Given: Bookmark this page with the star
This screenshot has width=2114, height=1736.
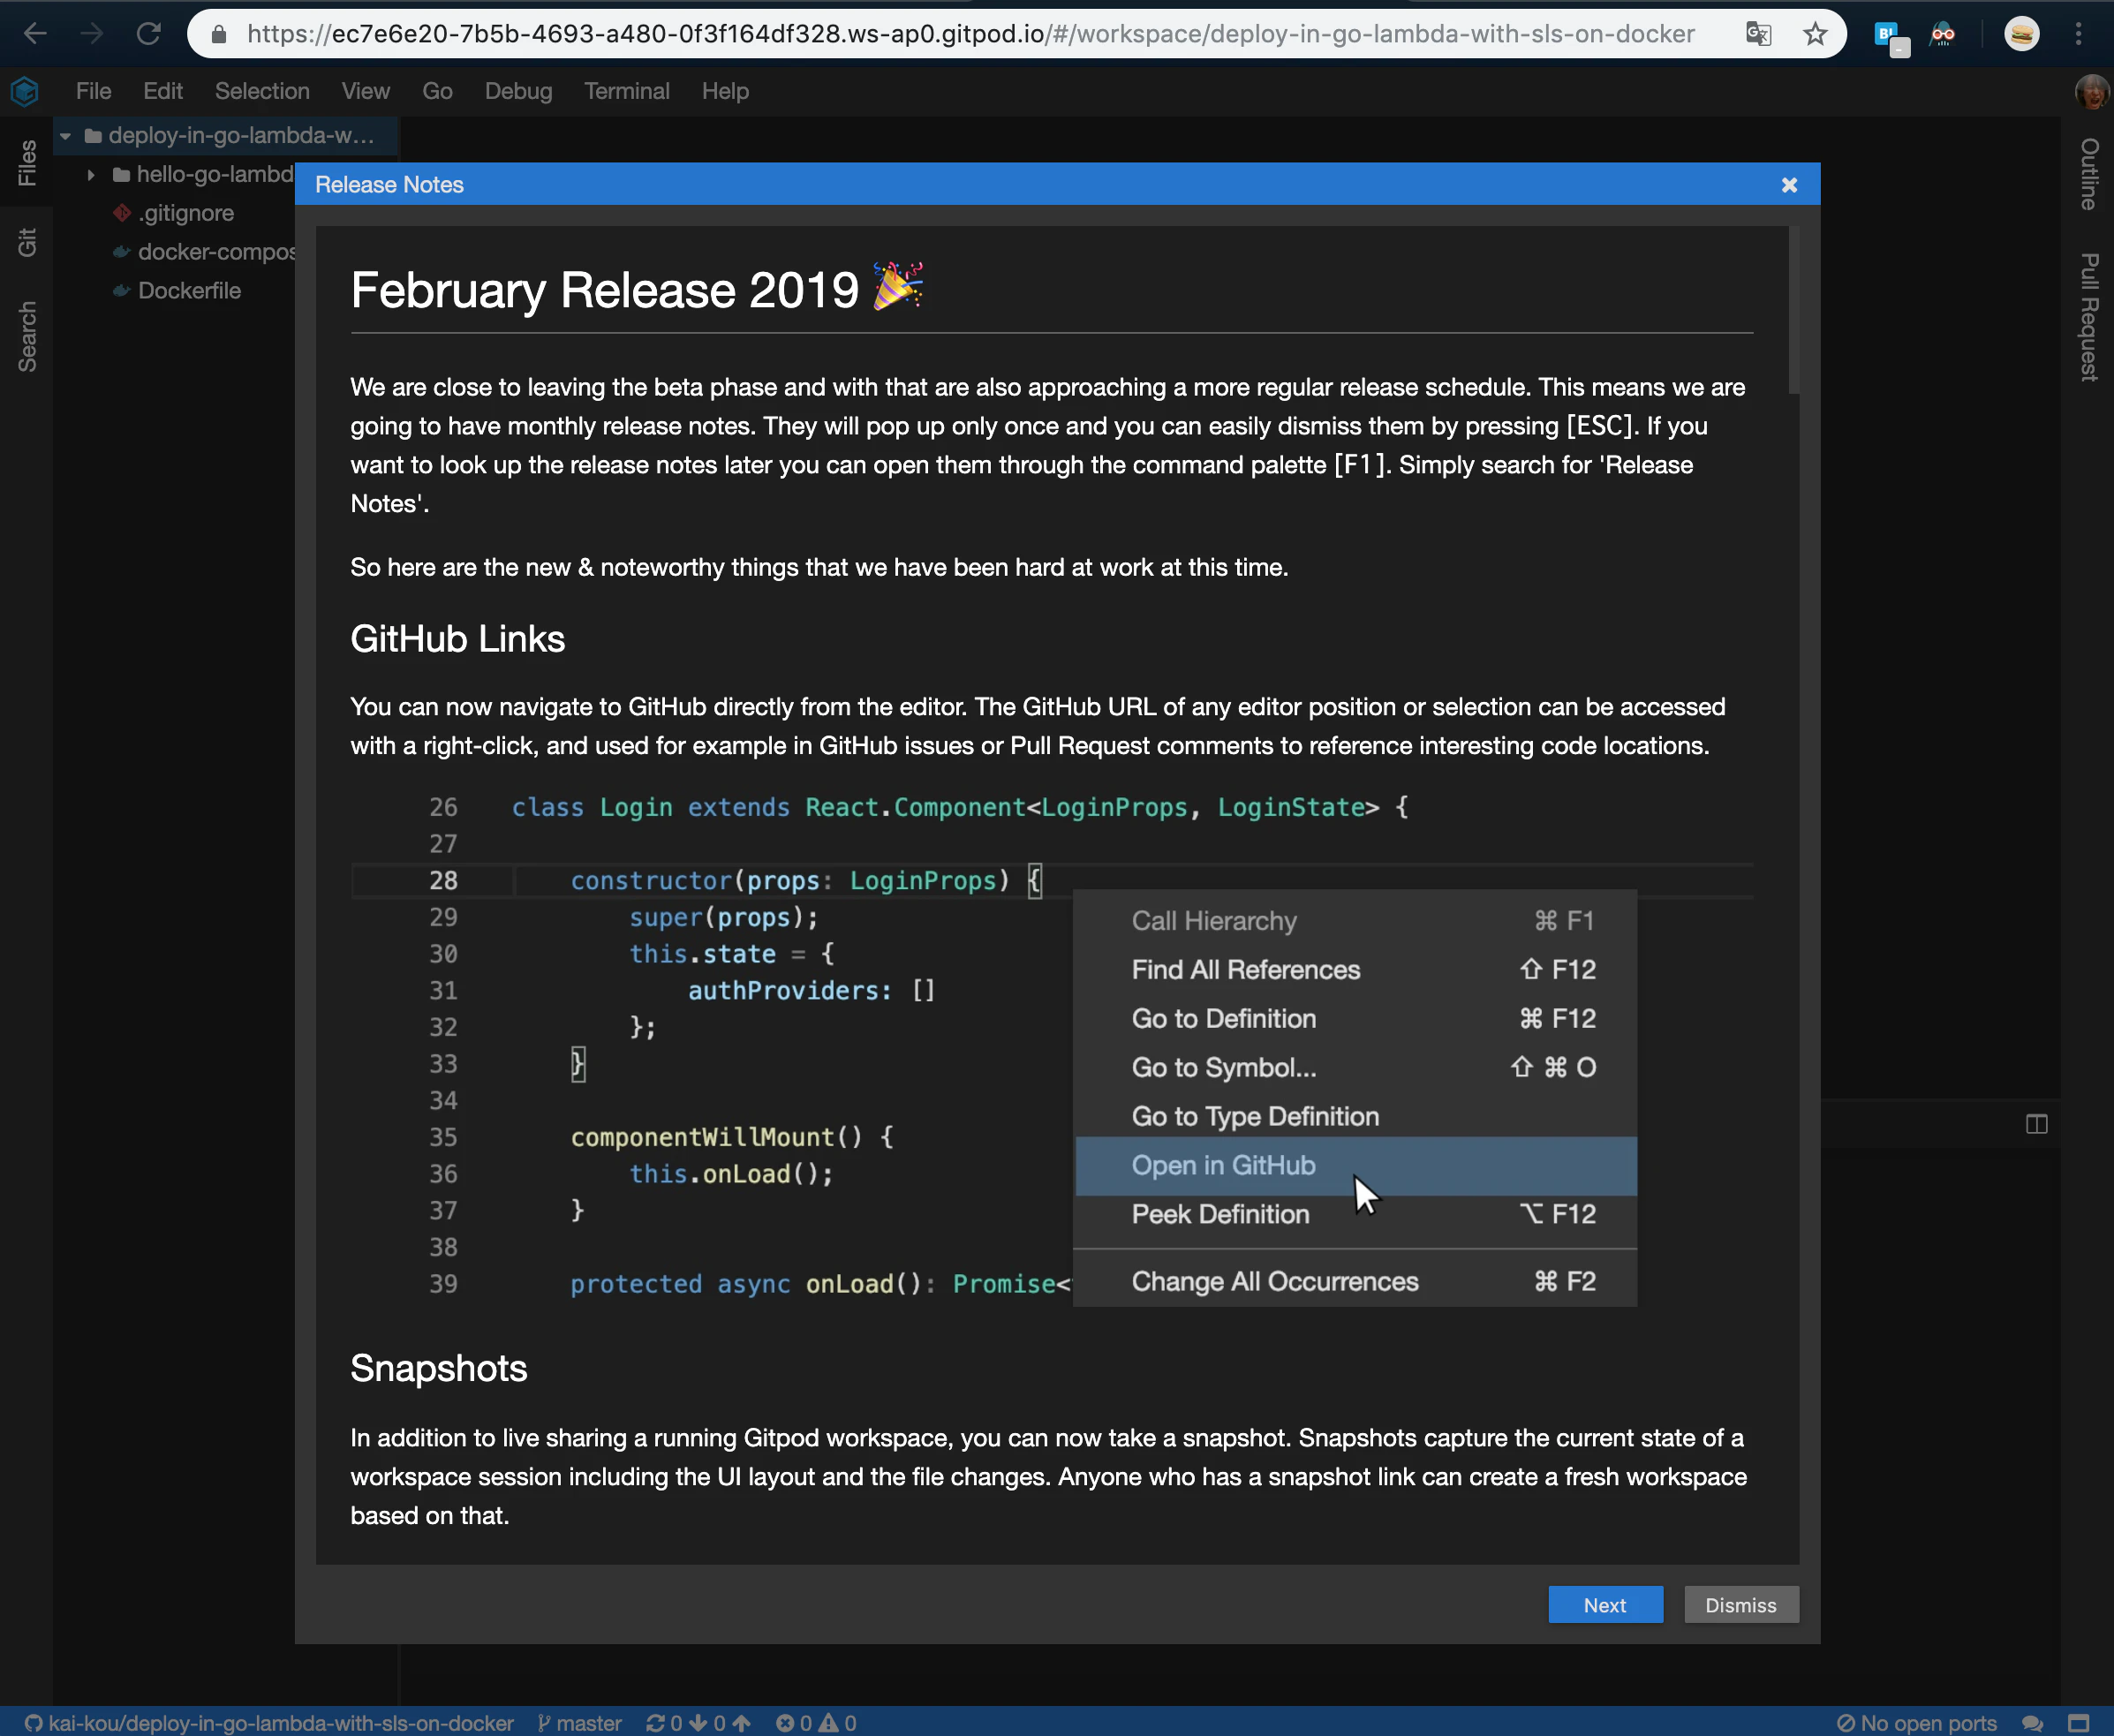Looking at the screenshot, I should coord(1815,34).
